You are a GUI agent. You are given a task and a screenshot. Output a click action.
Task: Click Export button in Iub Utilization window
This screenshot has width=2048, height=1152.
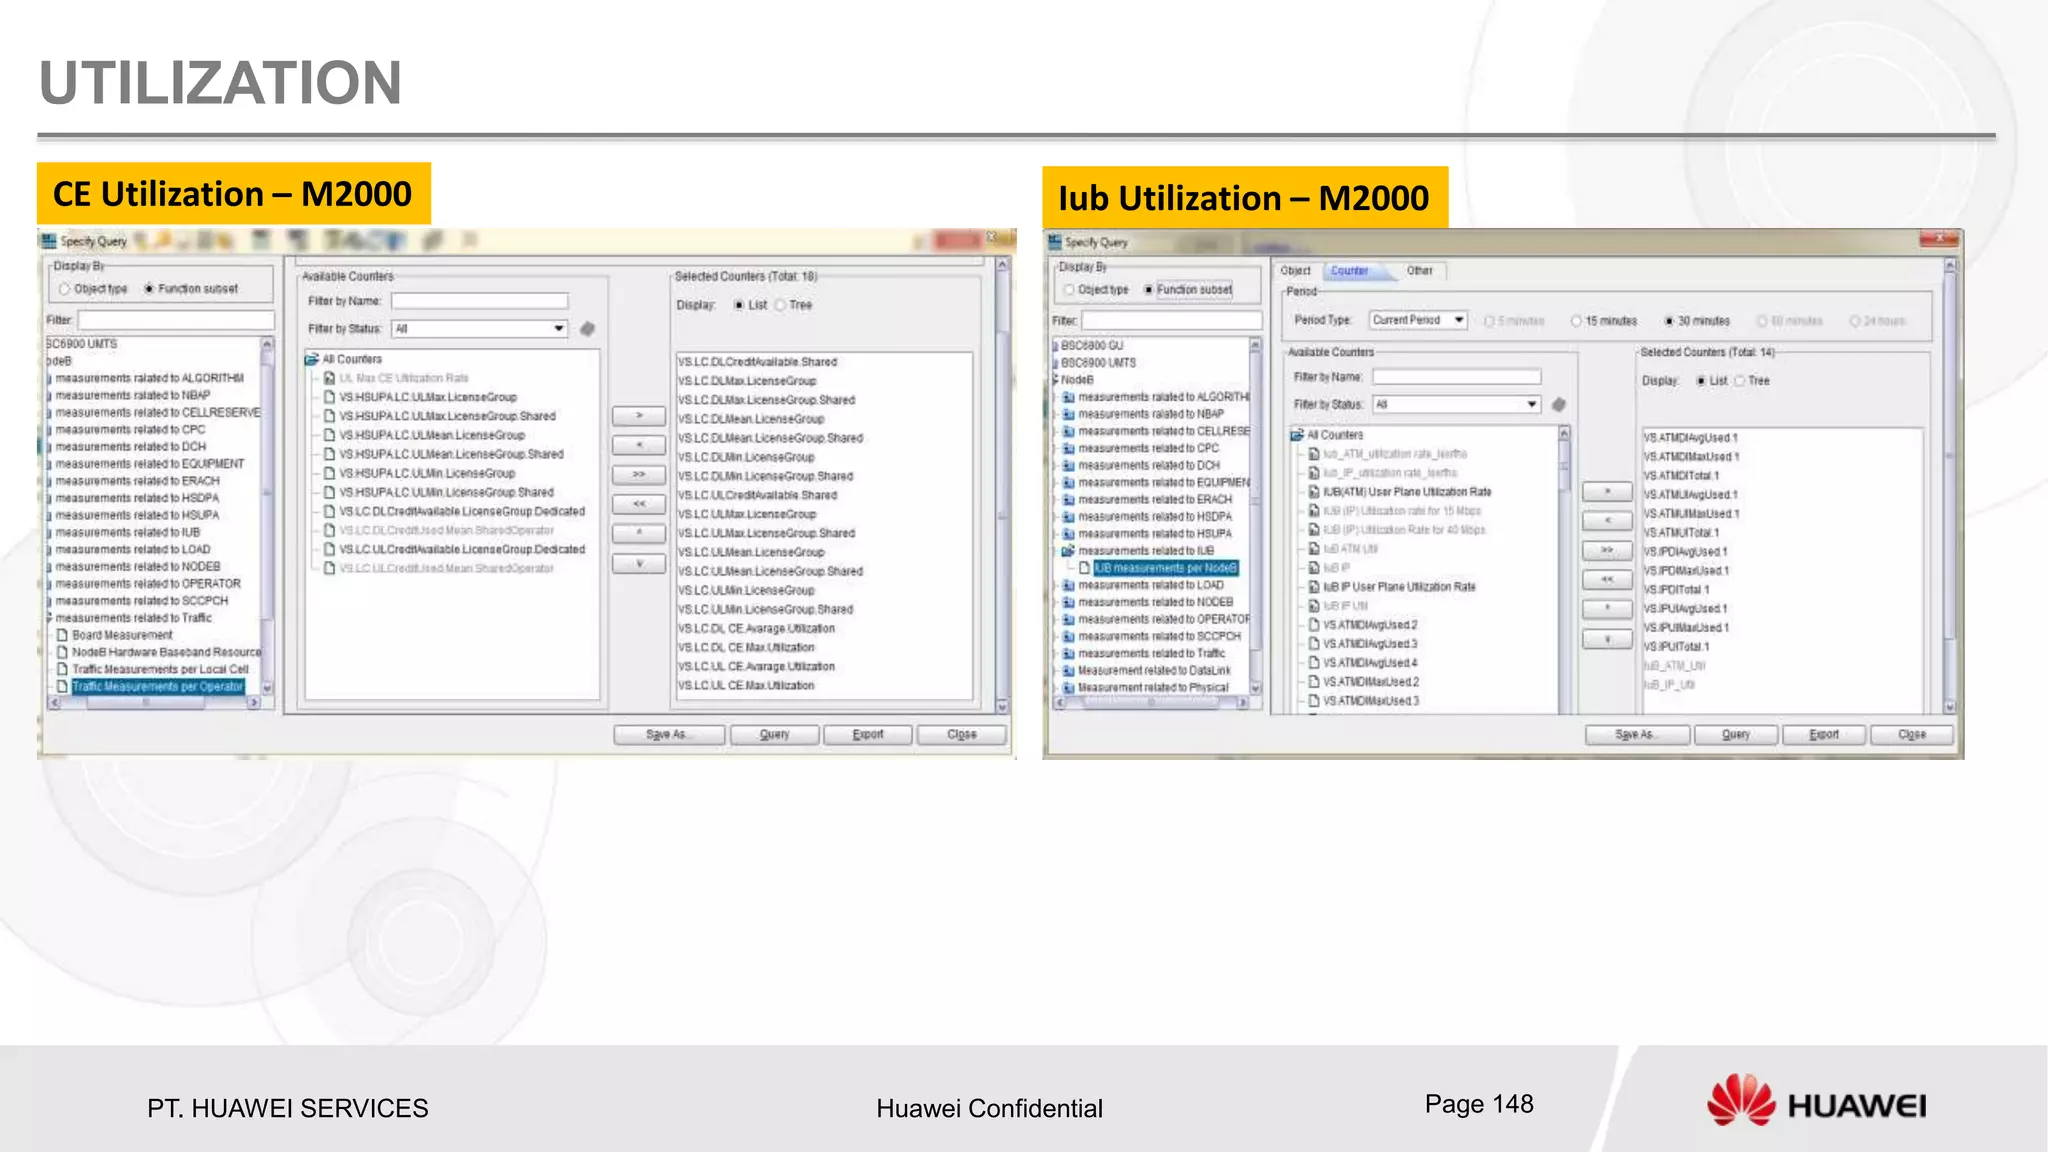pos(1823,734)
